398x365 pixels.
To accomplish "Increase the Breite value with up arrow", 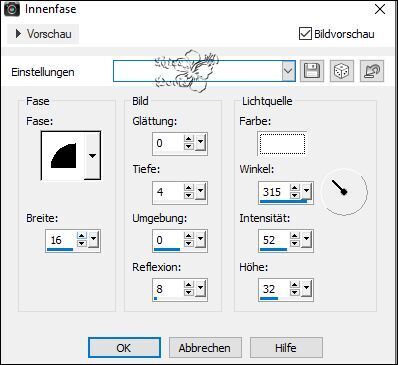I will (82, 236).
